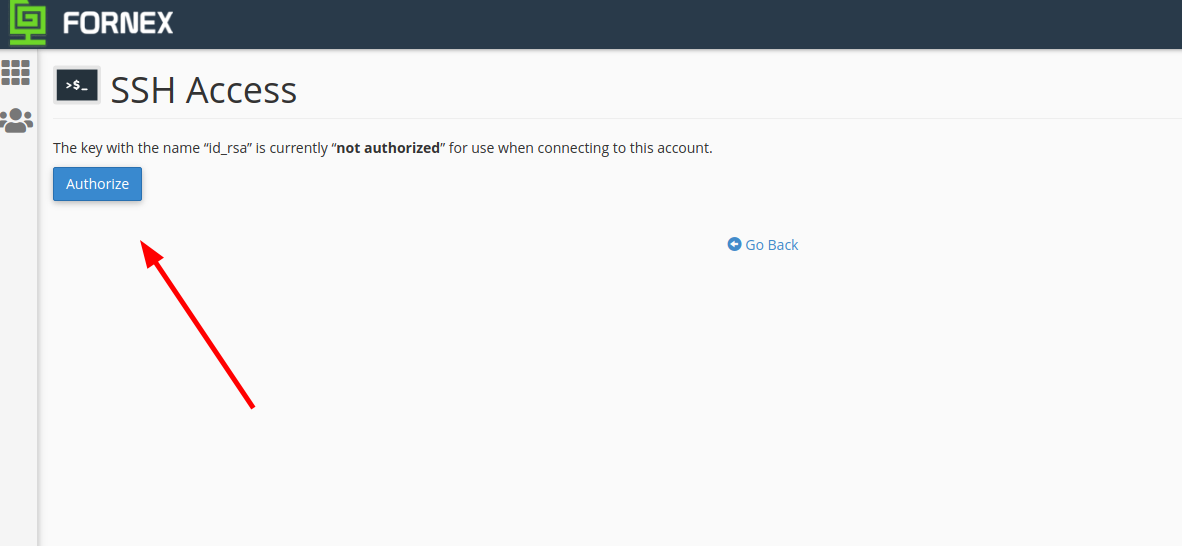The height and width of the screenshot is (546, 1182).
Task: Click the green Fornex logo icon
Action: pyautogui.click(x=27, y=23)
